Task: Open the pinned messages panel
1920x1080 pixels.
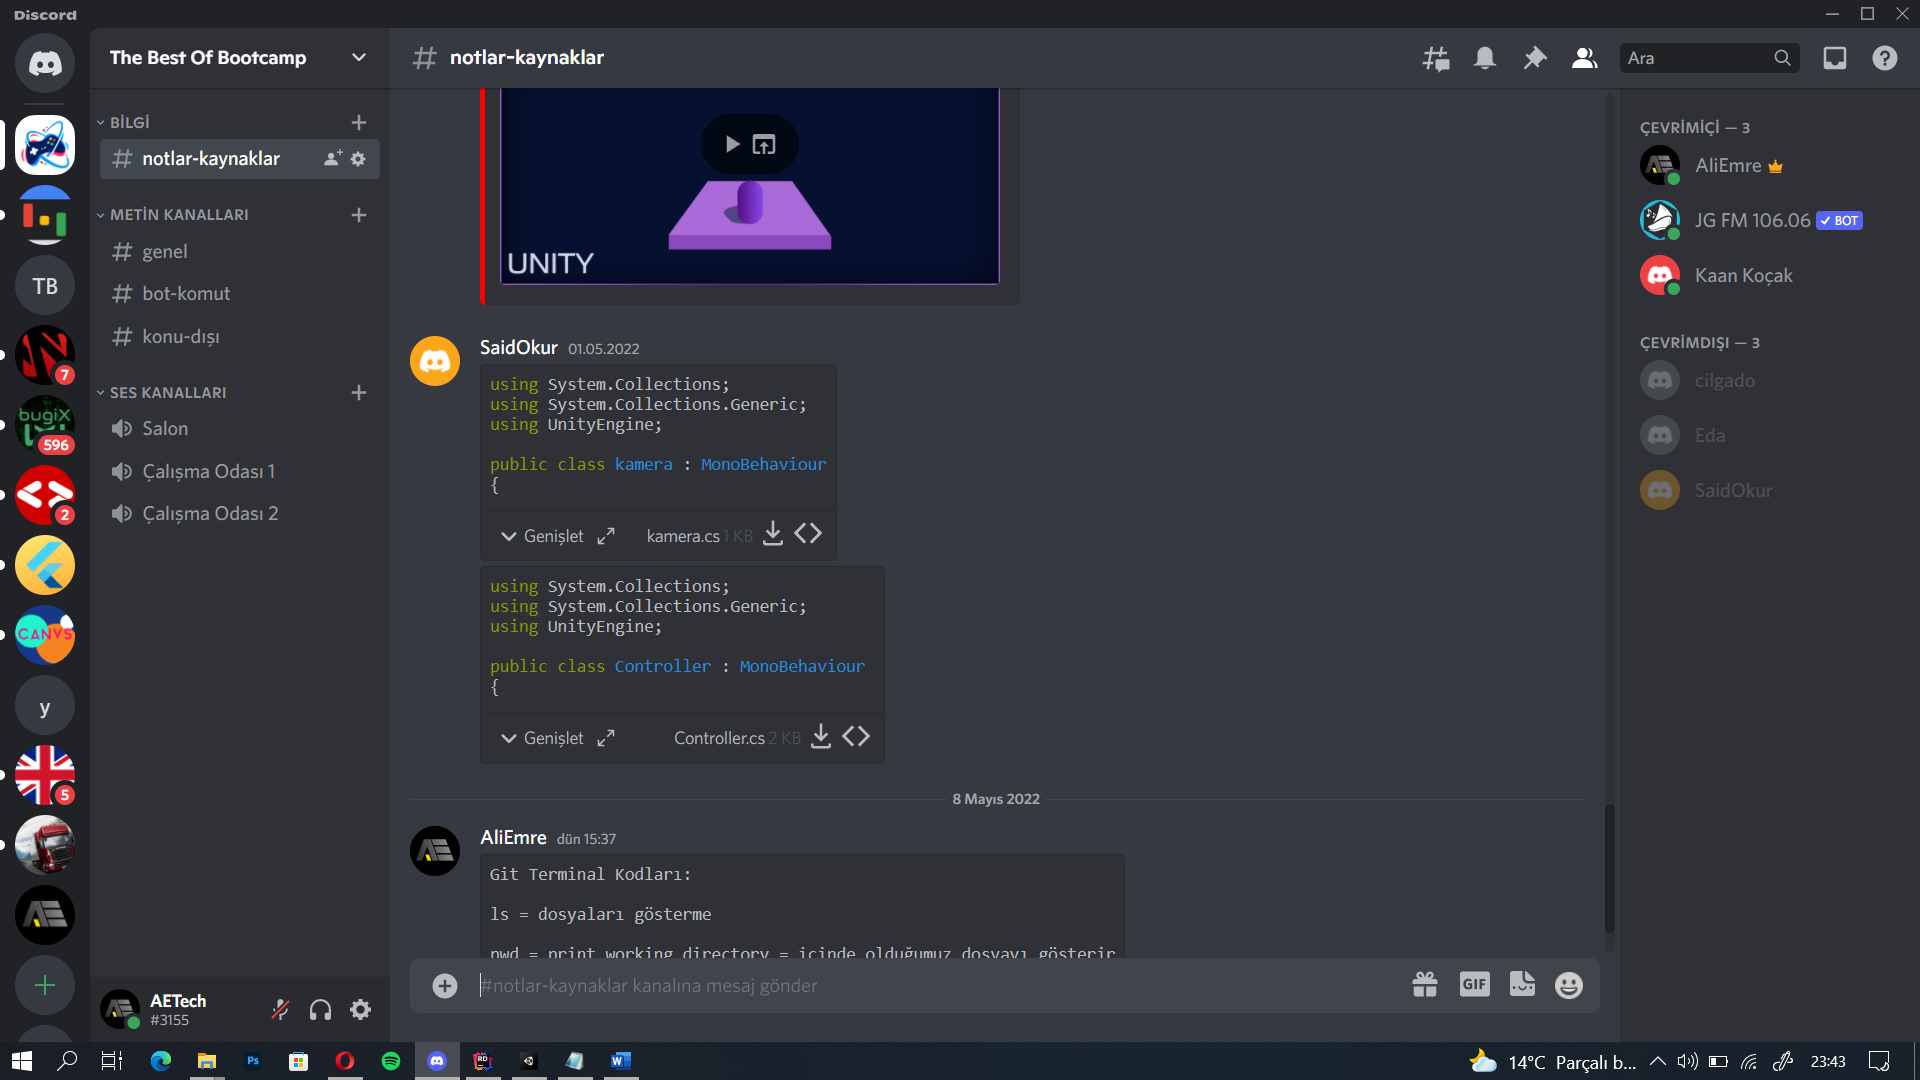Action: [x=1534, y=57]
